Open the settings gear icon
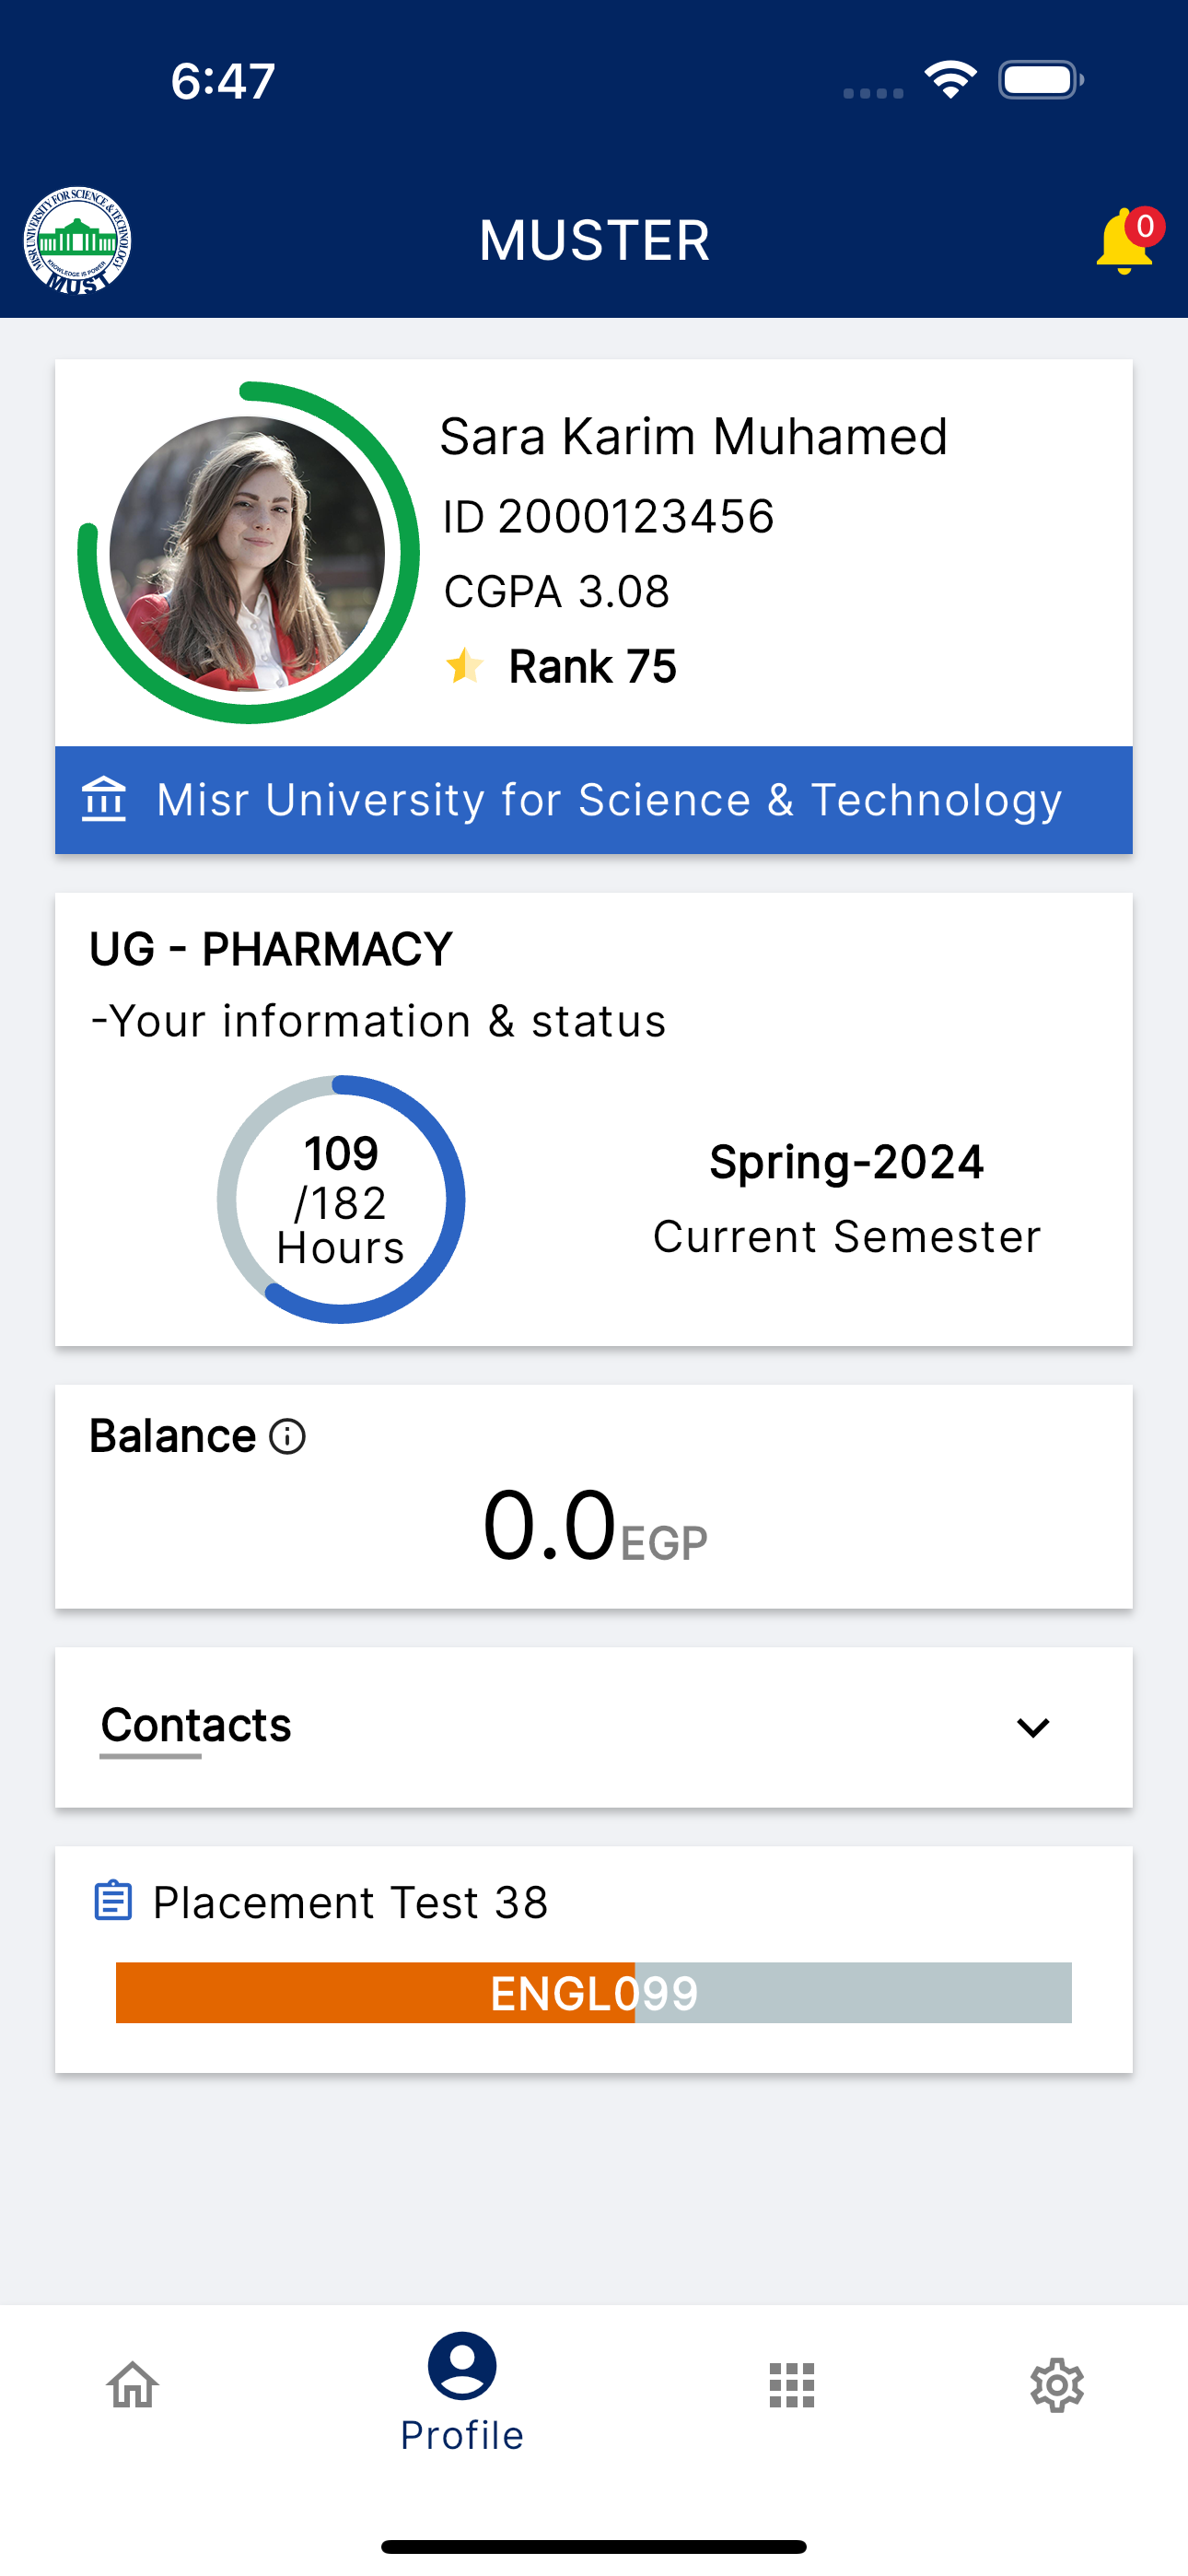The width and height of the screenshot is (1188, 2576). (x=1057, y=2386)
